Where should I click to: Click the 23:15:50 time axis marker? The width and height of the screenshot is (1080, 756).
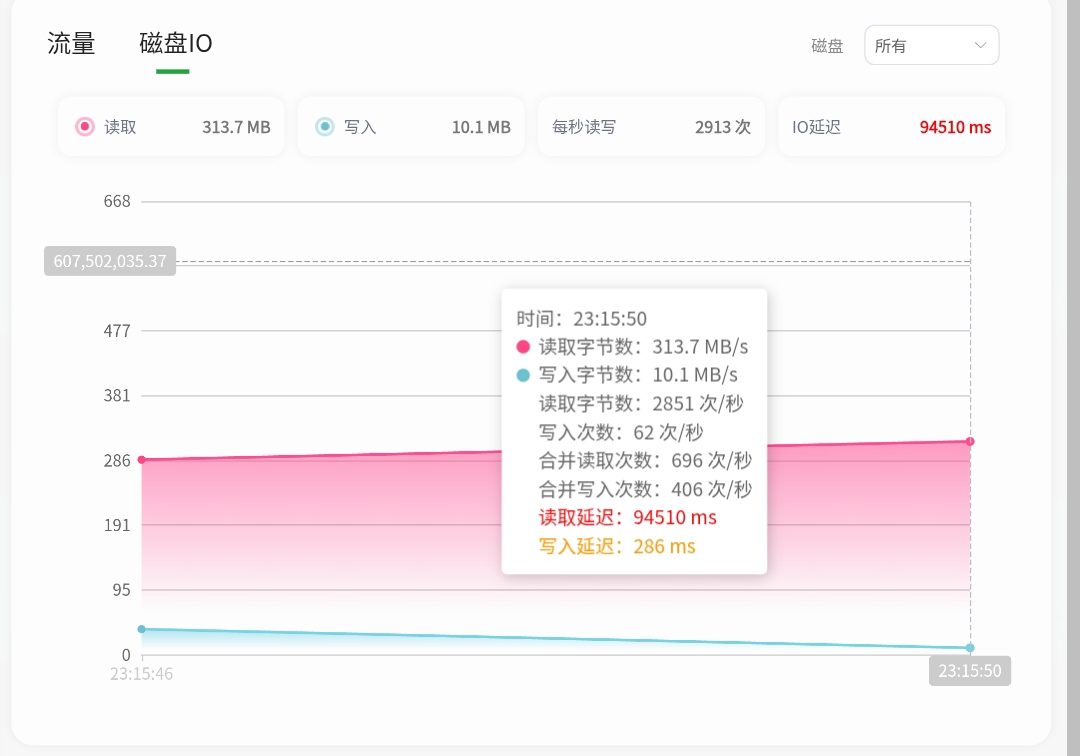click(969, 671)
